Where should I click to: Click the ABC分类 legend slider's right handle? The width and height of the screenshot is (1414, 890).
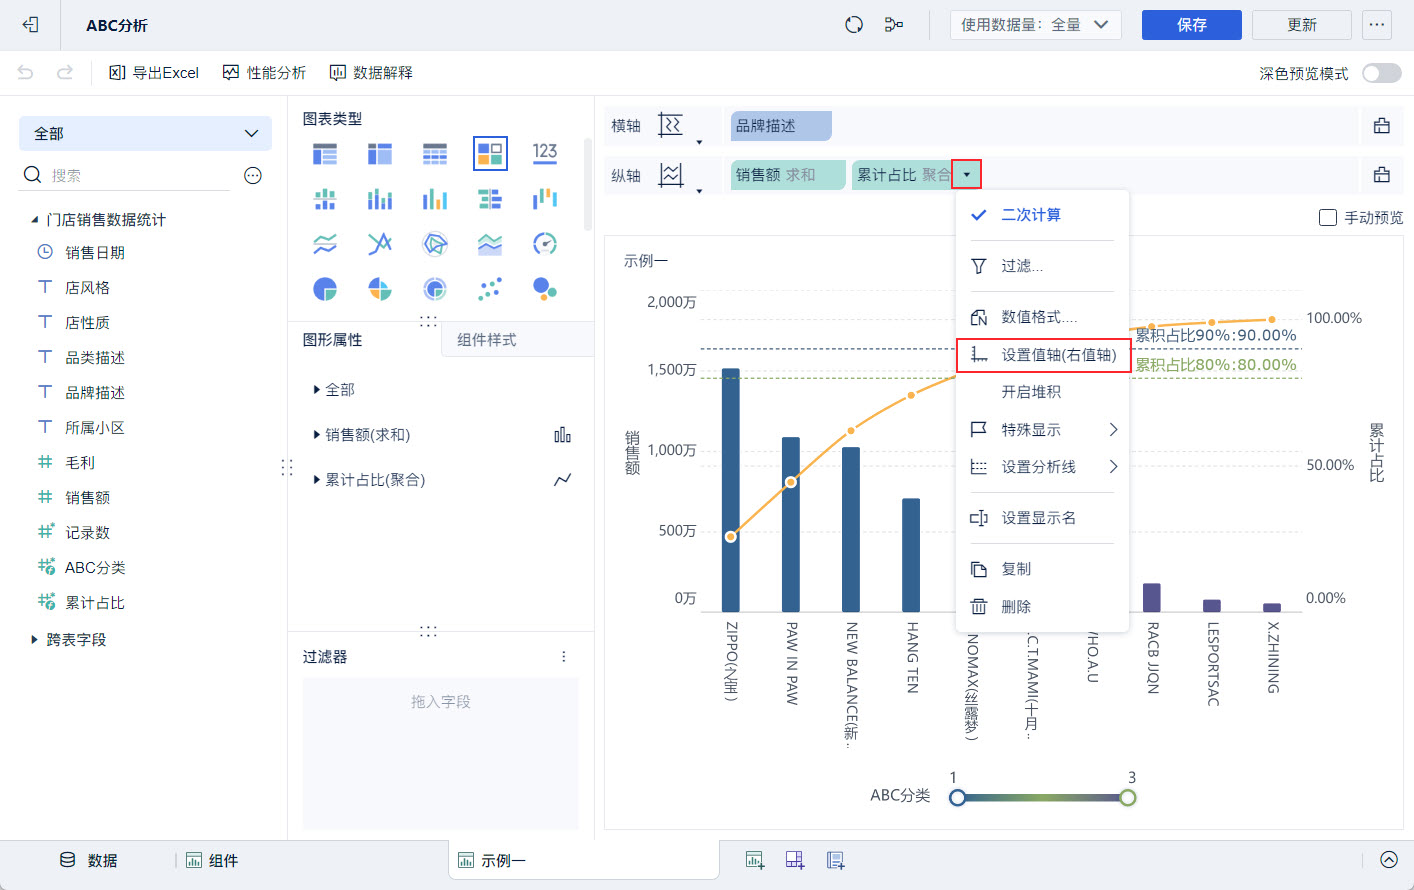tap(1128, 797)
